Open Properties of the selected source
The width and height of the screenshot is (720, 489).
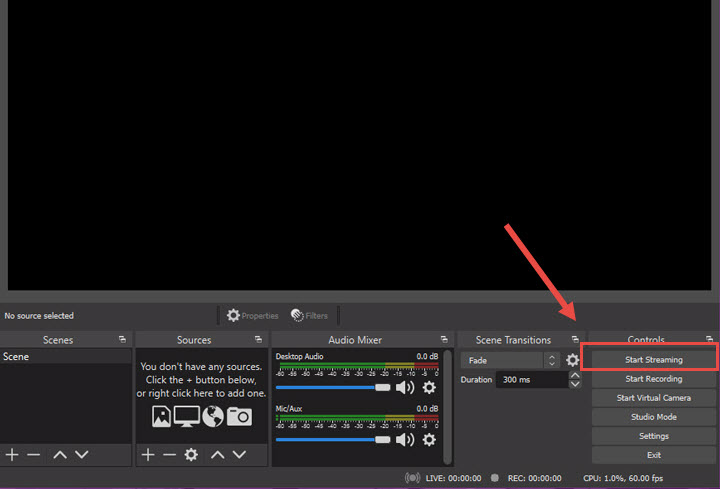point(253,315)
